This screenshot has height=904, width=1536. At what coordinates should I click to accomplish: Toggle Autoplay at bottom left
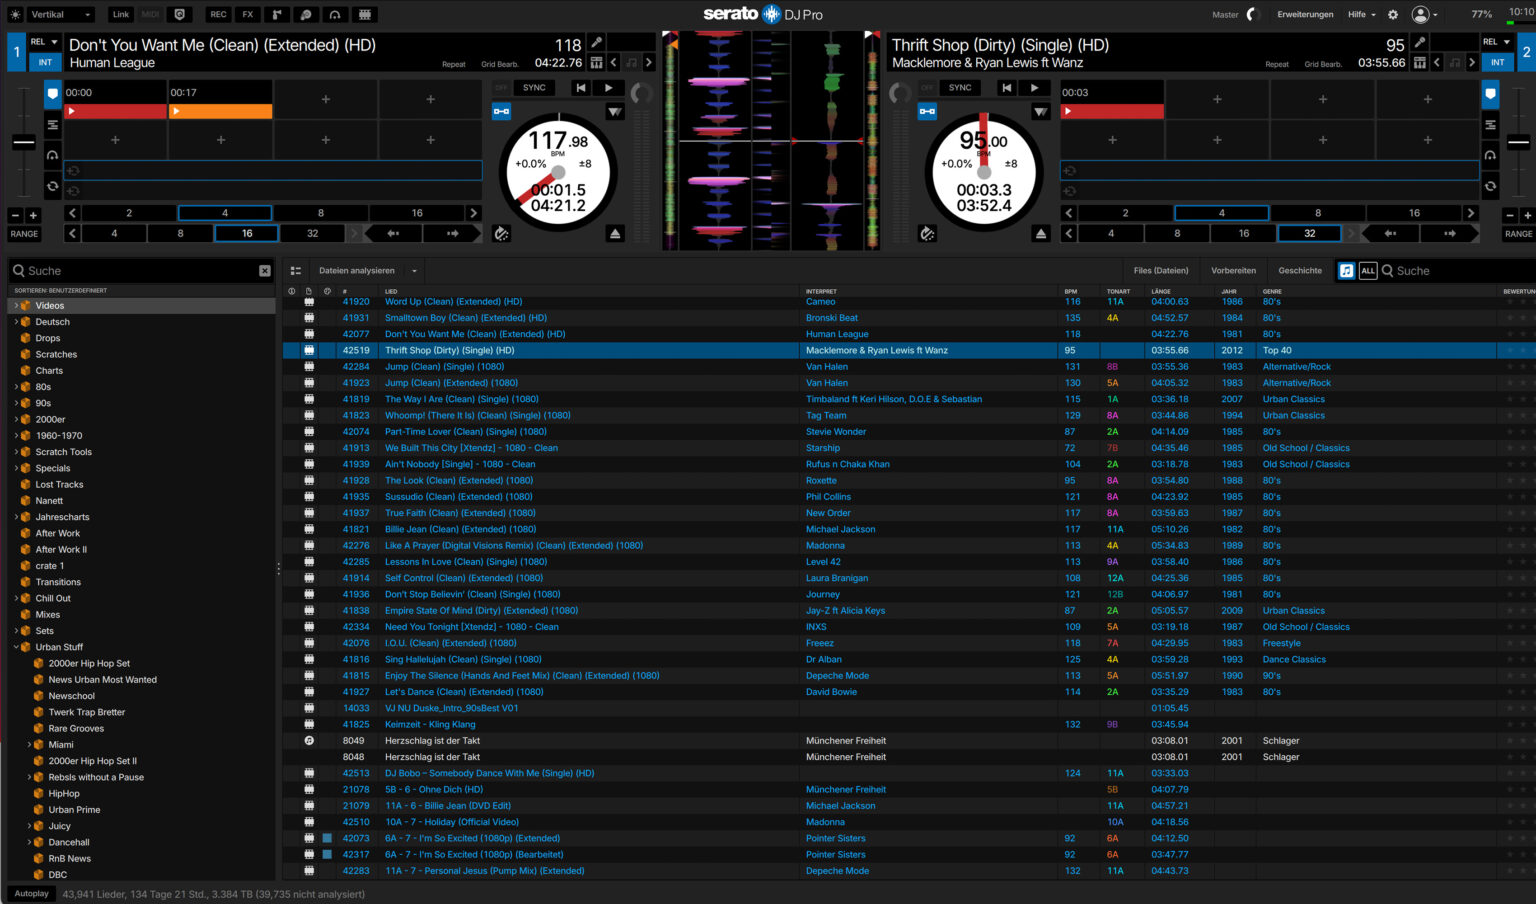tap(31, 894)
